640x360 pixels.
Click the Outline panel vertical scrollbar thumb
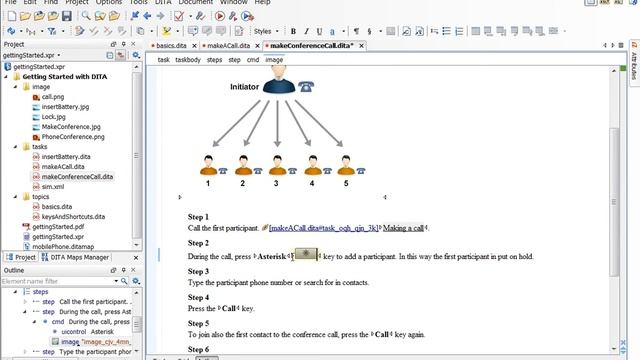(137, 325)
